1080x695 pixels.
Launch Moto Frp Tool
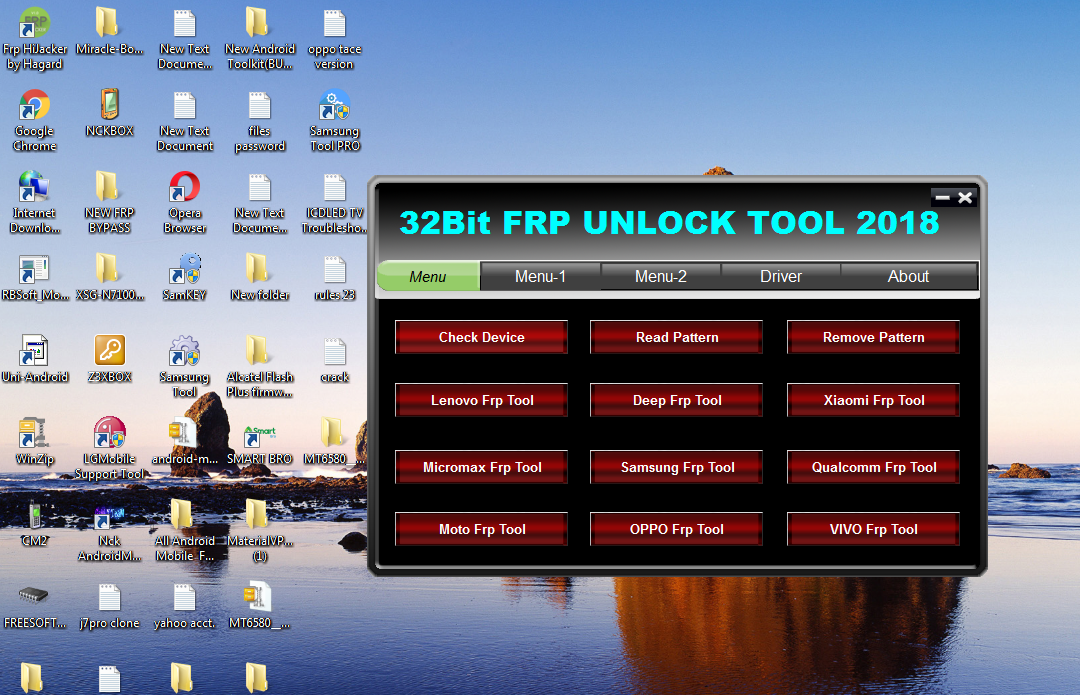481,529
